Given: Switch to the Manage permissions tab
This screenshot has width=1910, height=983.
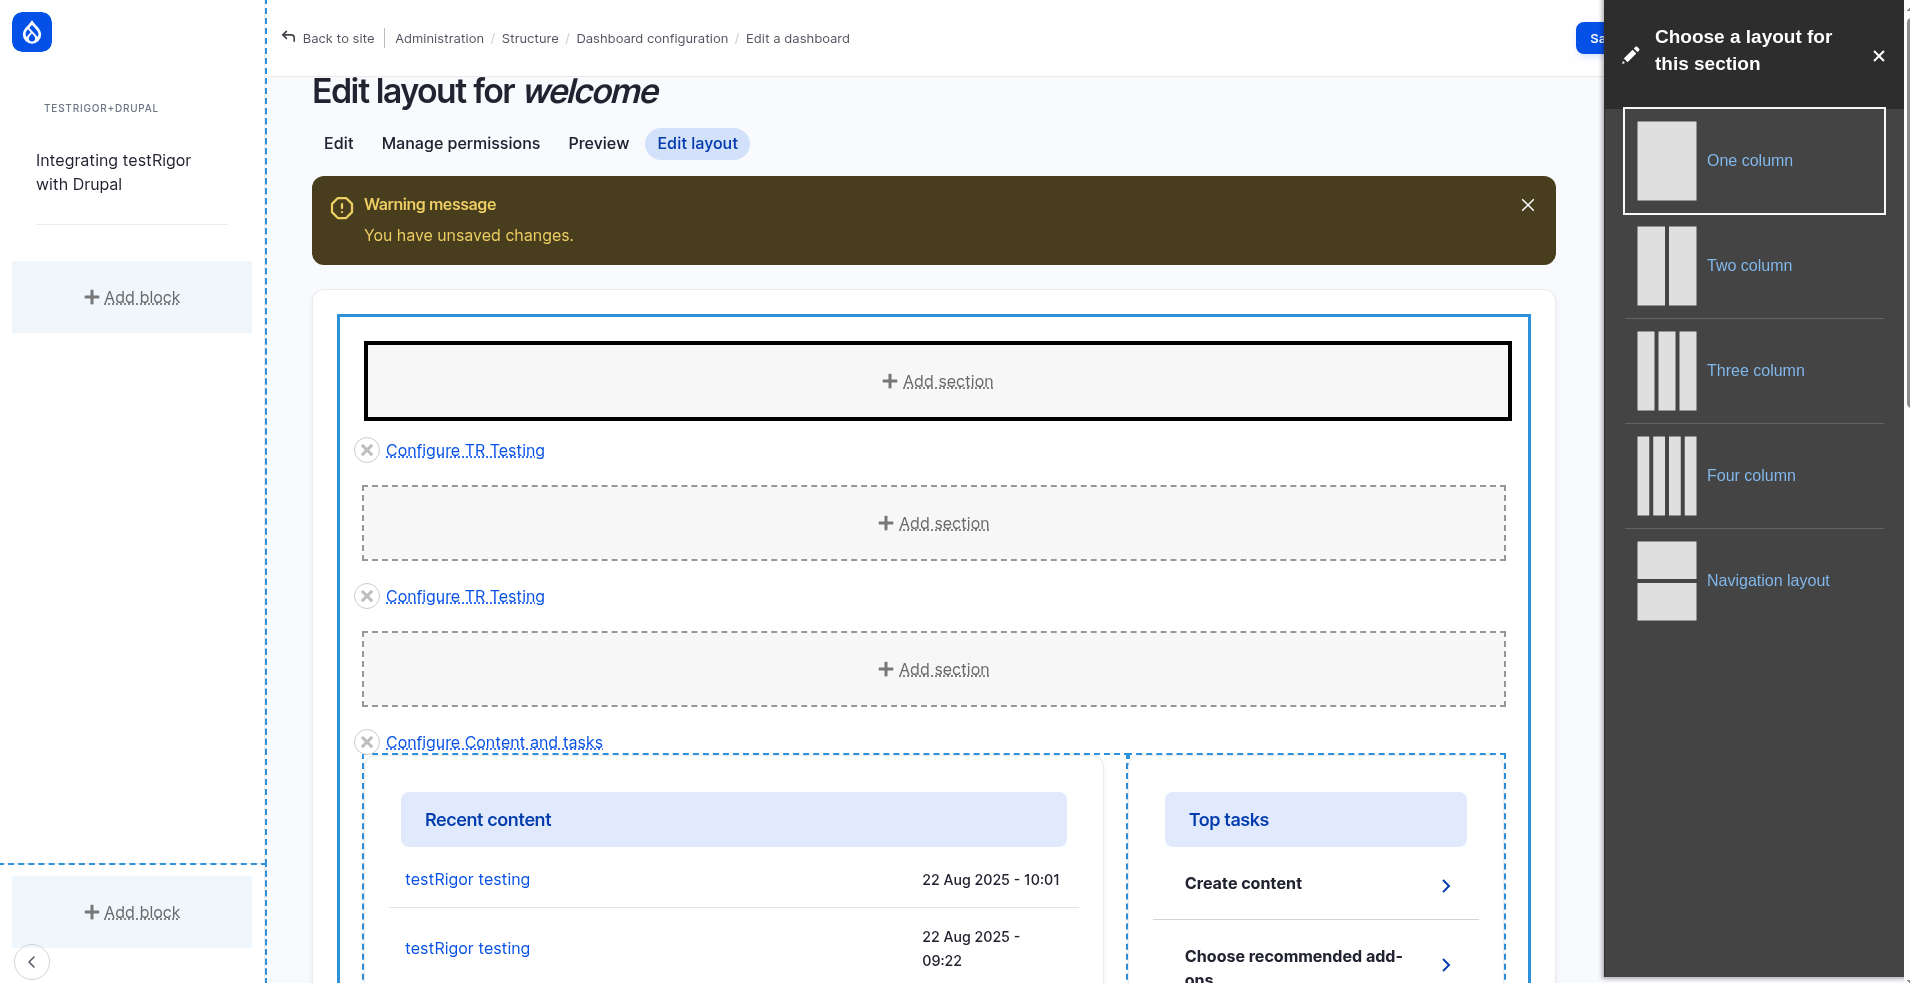Looking at the screenshot, I should coord(461,144).
